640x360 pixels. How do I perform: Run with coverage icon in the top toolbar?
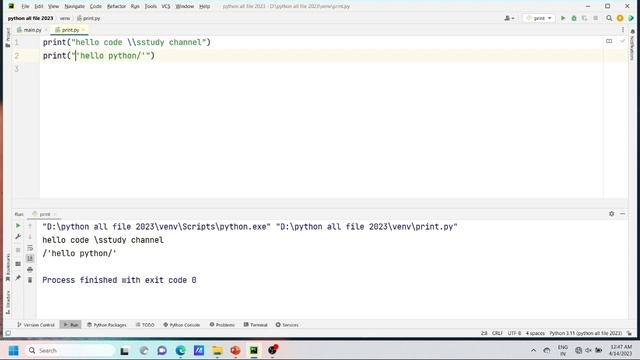(x=584, y=18)
